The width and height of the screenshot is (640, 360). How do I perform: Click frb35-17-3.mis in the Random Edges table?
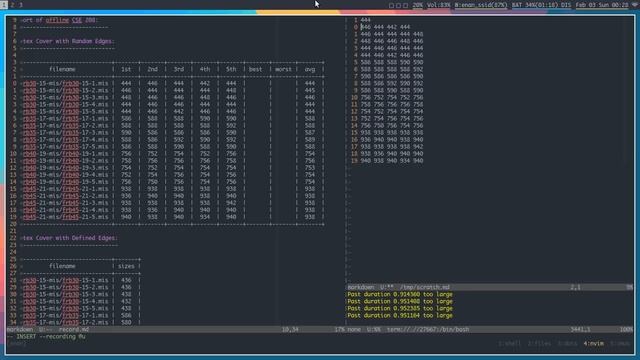65,133
